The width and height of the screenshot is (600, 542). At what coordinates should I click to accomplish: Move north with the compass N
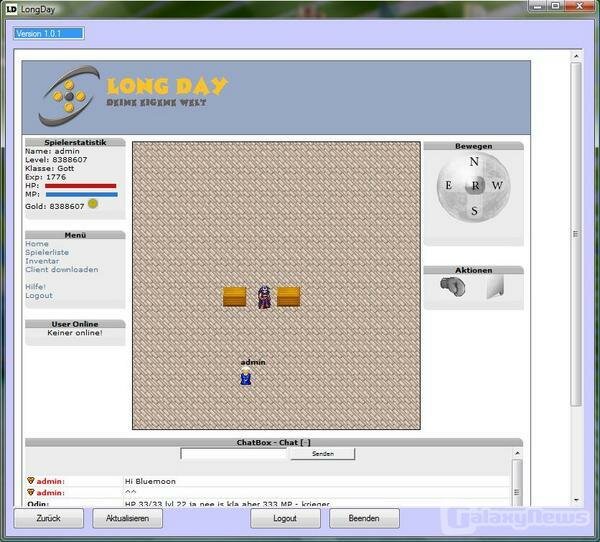[x=474, y=162]
